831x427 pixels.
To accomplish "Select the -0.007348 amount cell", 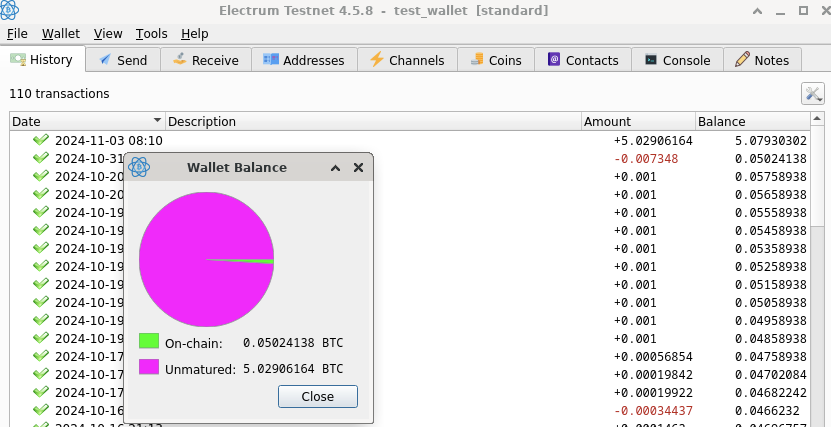I will (x=646, y=159).
